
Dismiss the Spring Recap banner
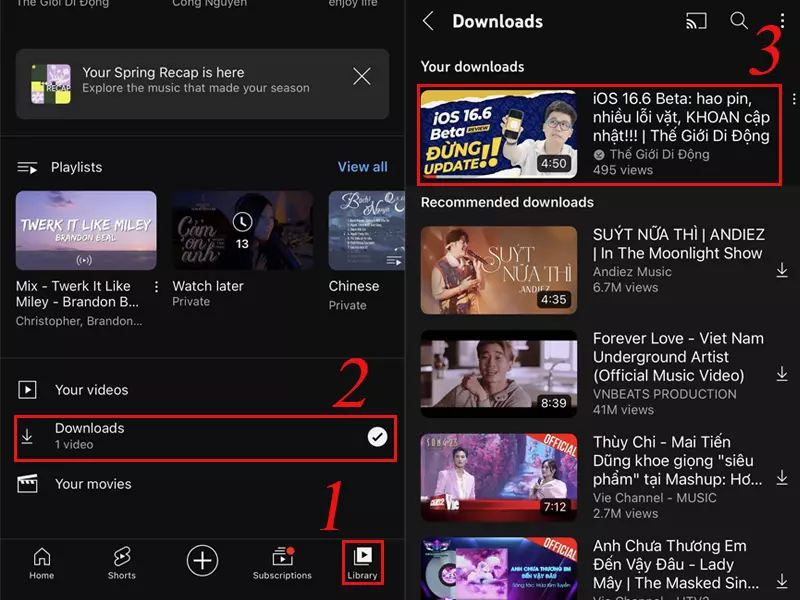(362, 77)
